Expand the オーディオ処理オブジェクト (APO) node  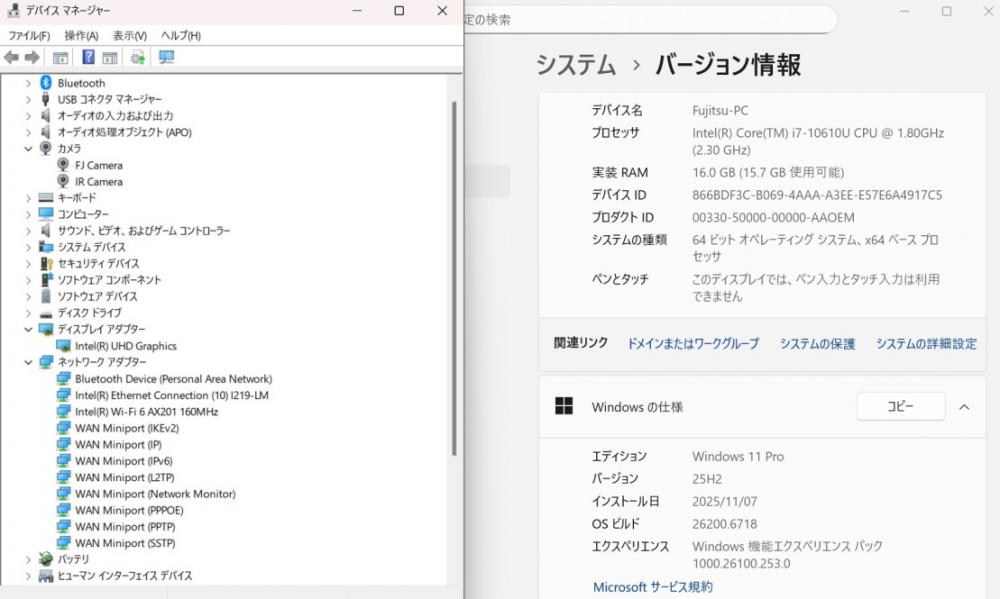28,132
